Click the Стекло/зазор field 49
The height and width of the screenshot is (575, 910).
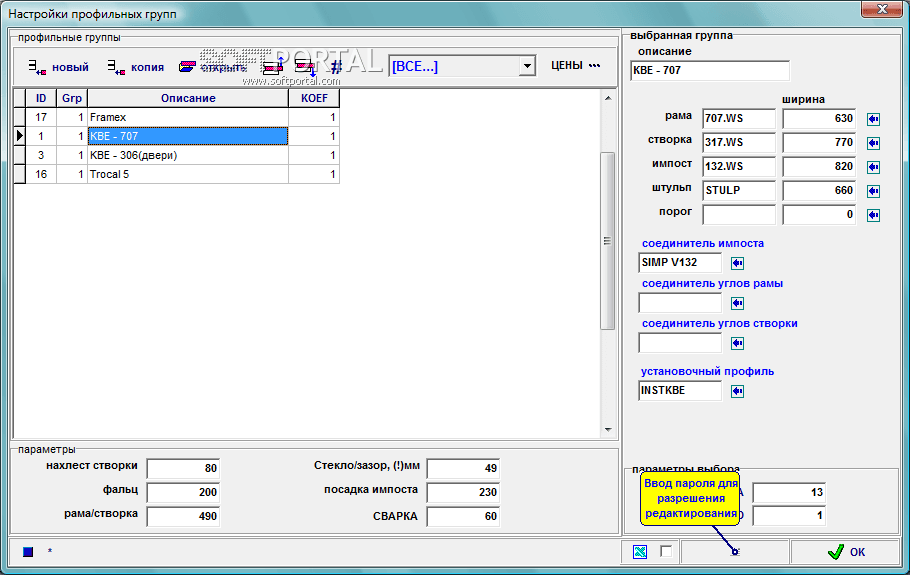[x=463, y=468]
